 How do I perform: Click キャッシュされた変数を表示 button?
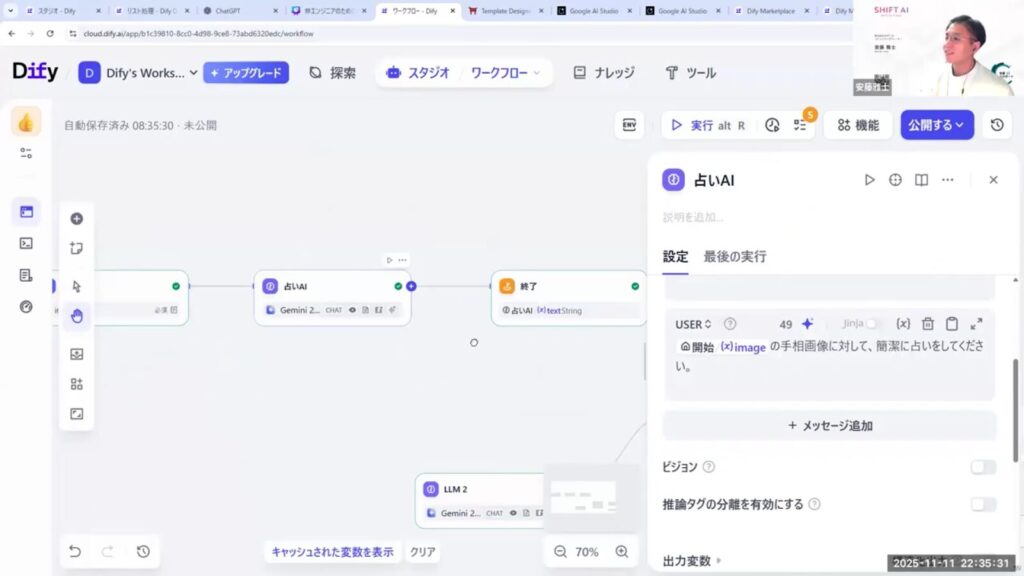tap(332, 552)
